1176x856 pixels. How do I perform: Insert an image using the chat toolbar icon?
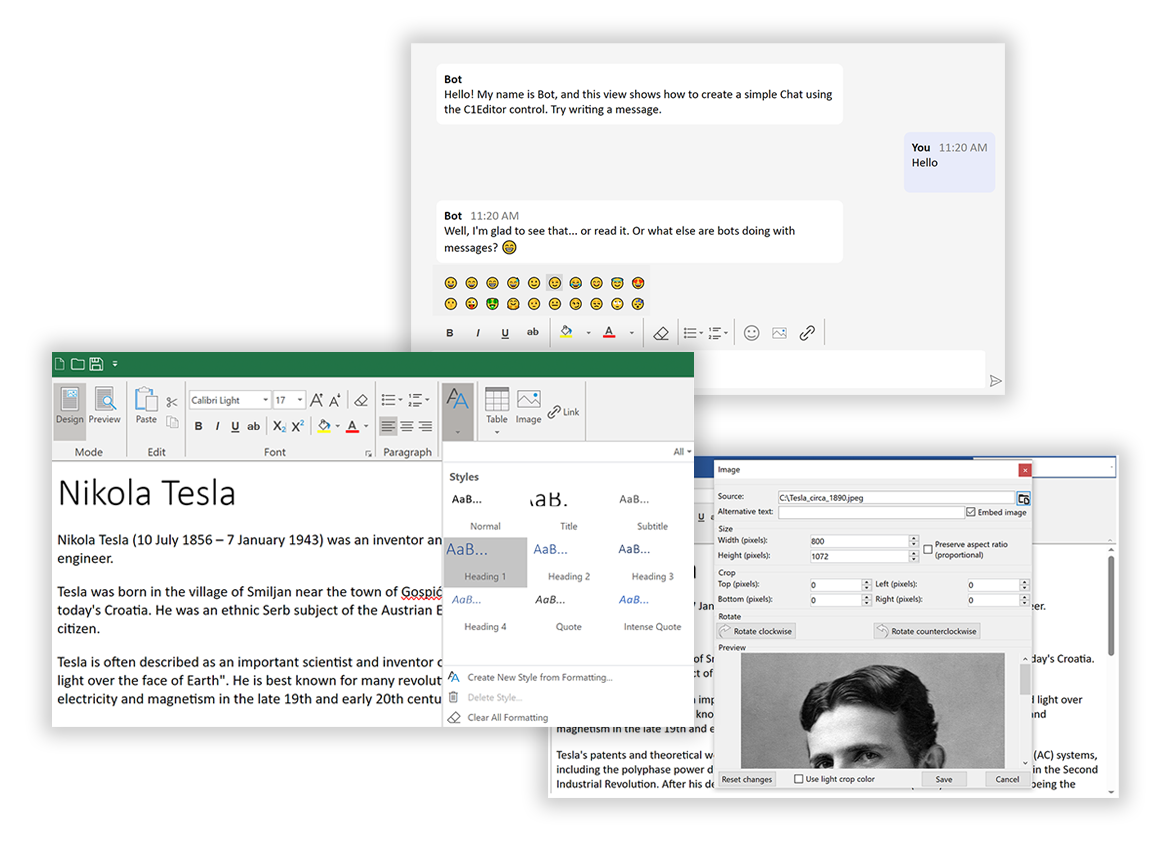click(779, 333)
